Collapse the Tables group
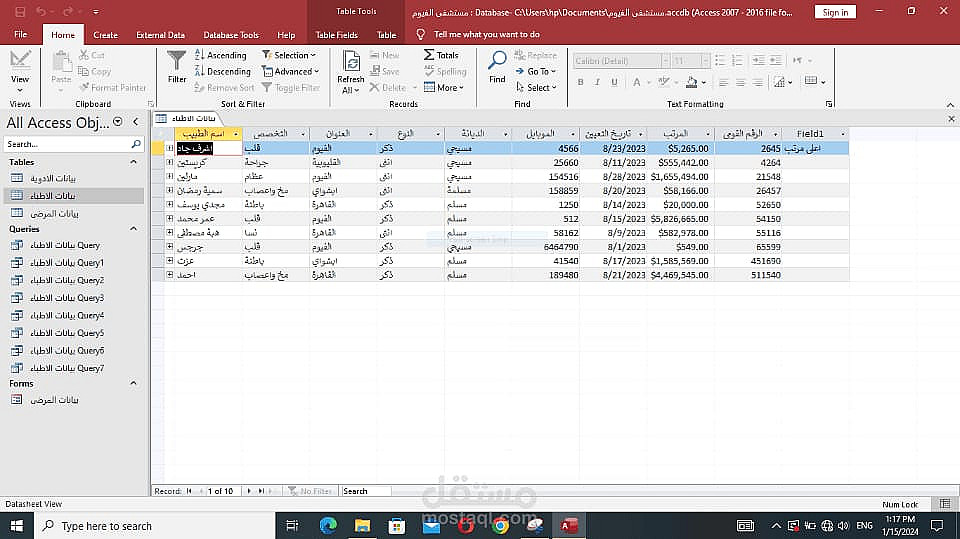The height and width of the screenshot is (539, 960). [133, 162]
